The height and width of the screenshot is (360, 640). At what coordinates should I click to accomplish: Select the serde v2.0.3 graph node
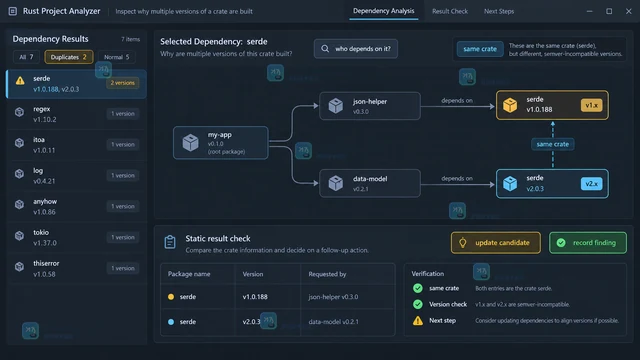(552, 184)
